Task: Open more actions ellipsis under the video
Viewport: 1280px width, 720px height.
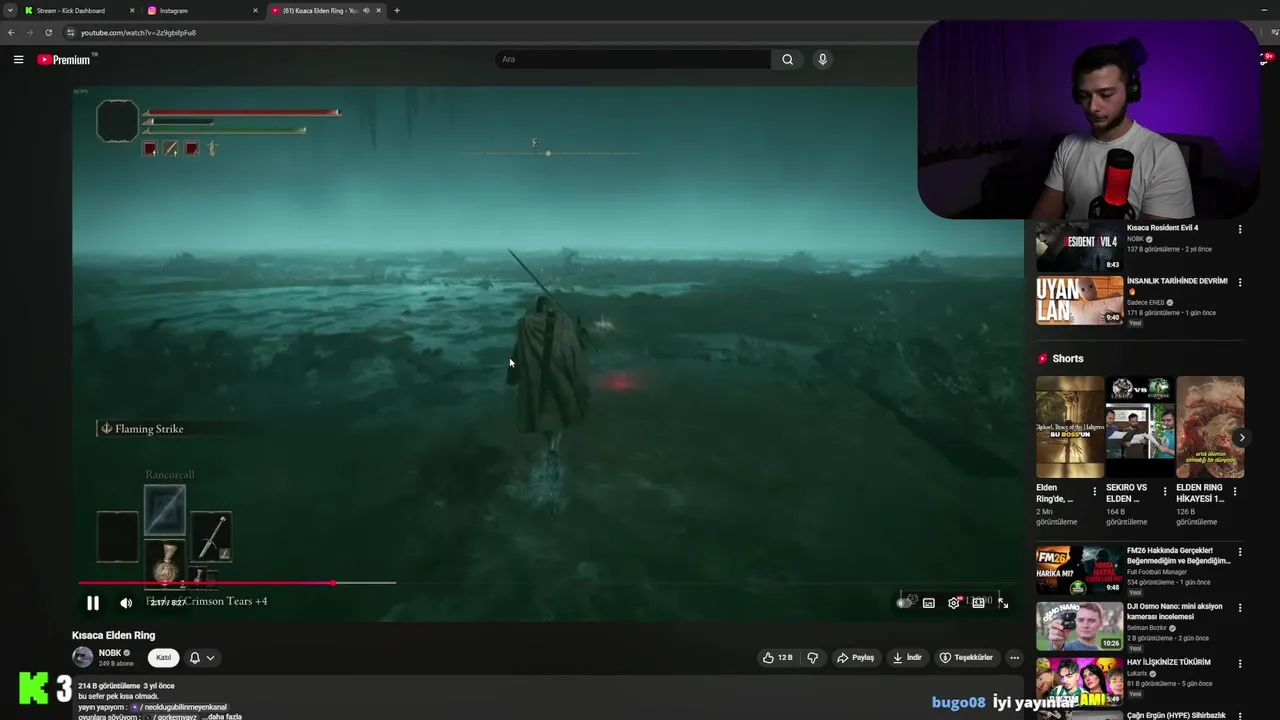Action: (x=1014, y=658)
